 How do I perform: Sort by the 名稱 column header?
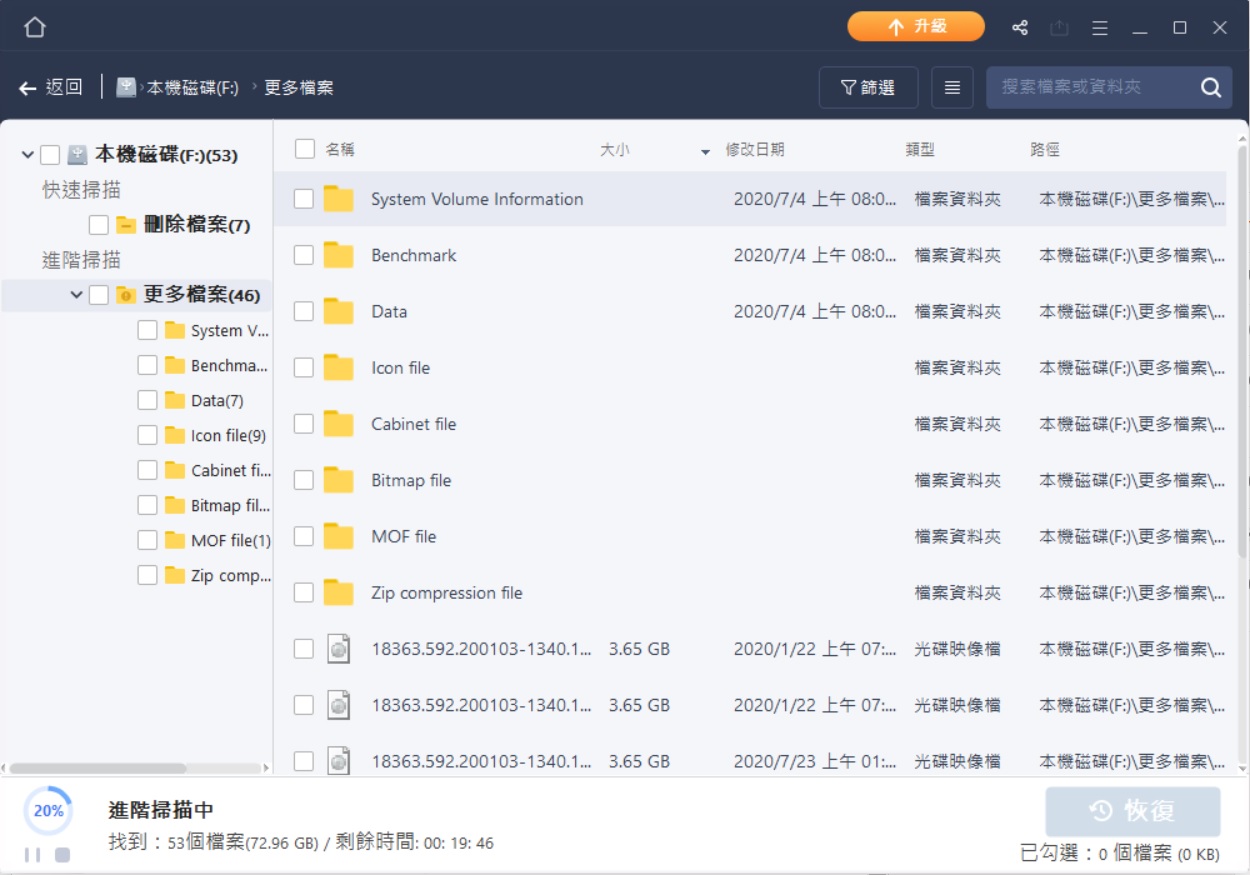tap(340, 149)
